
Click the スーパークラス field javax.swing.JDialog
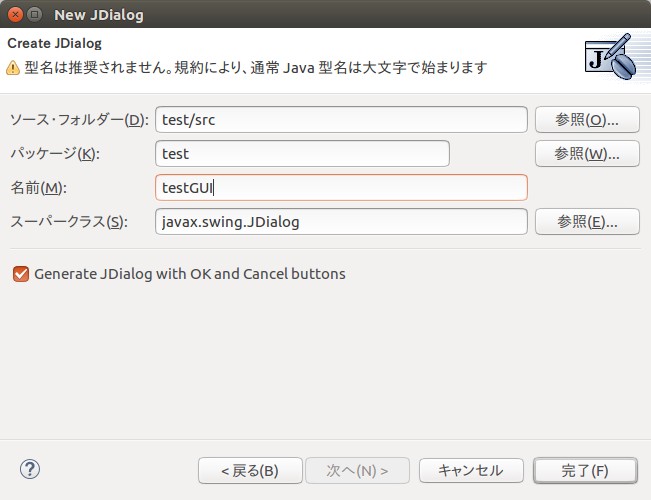click(341, 222)
